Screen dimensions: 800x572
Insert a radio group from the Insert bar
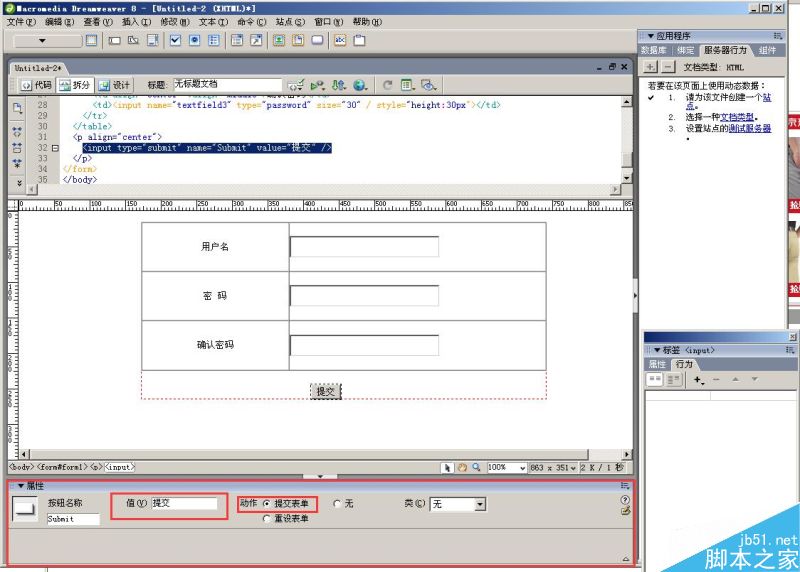point(214,40)
